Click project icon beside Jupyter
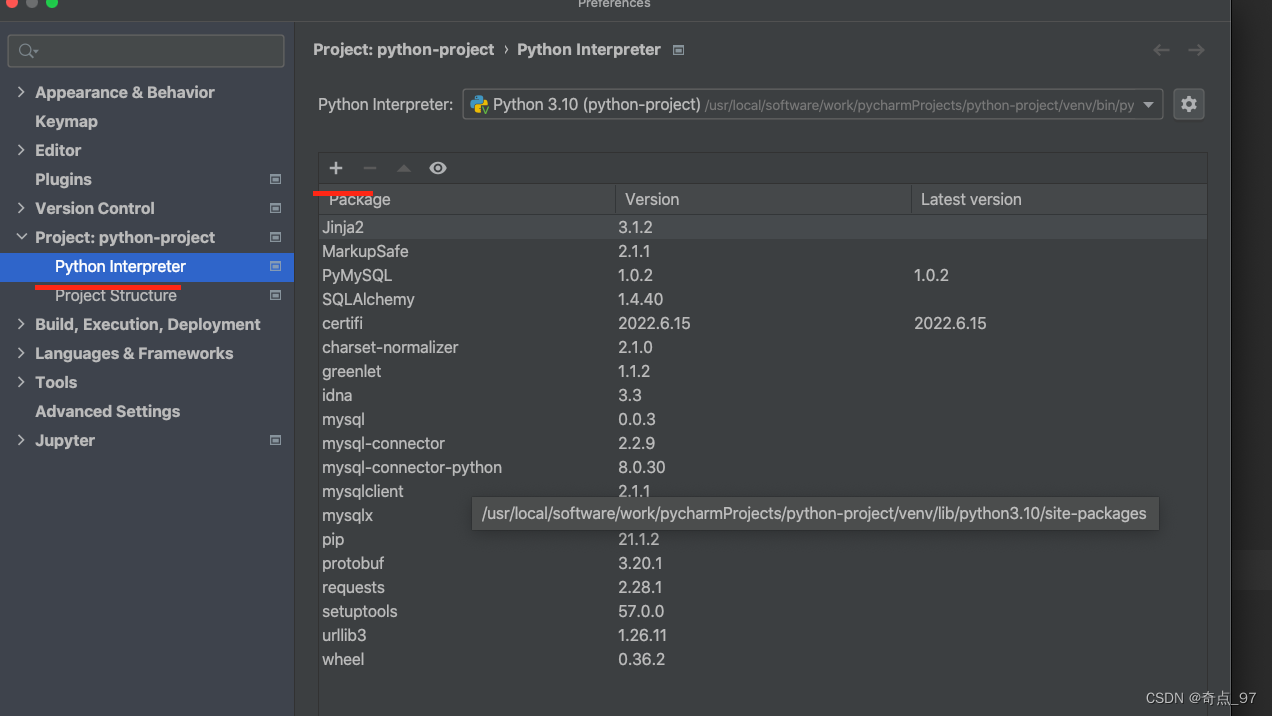1272x716 pixels. pyautogui.click(x=276, y=440)
